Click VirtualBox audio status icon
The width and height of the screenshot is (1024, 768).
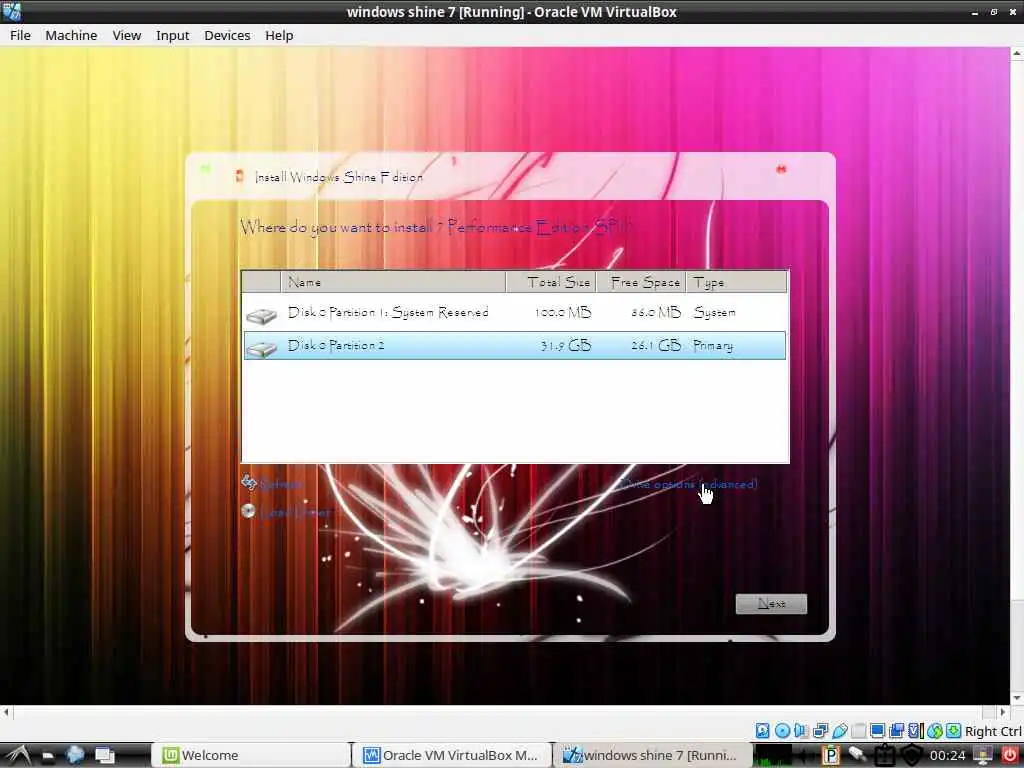[801, 731]
